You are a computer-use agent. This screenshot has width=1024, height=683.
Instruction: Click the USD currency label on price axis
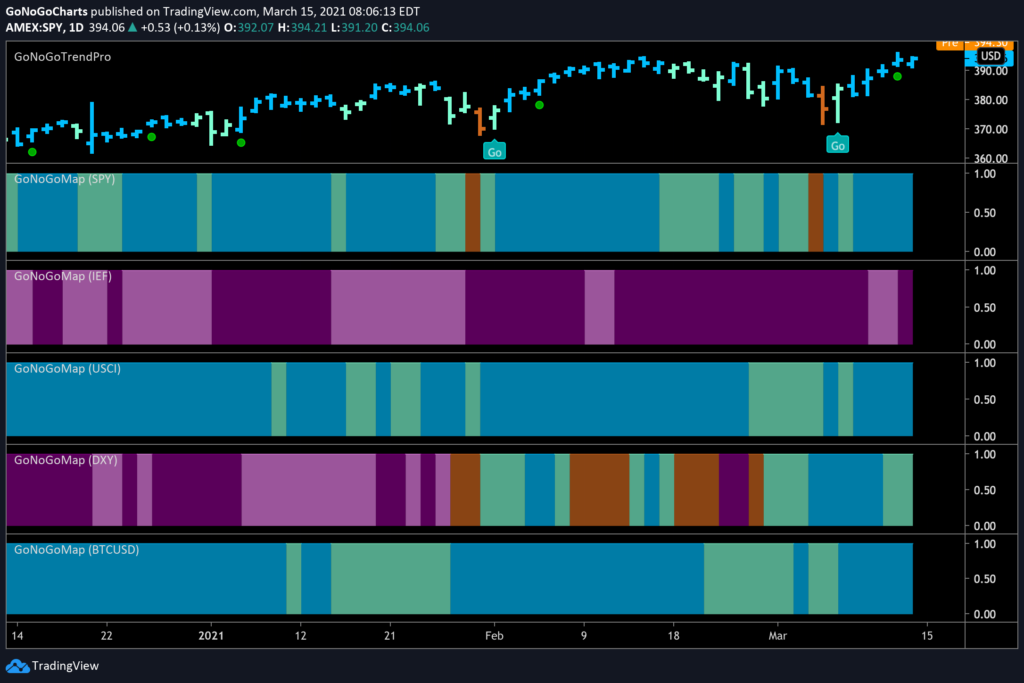tap(990, 56)
